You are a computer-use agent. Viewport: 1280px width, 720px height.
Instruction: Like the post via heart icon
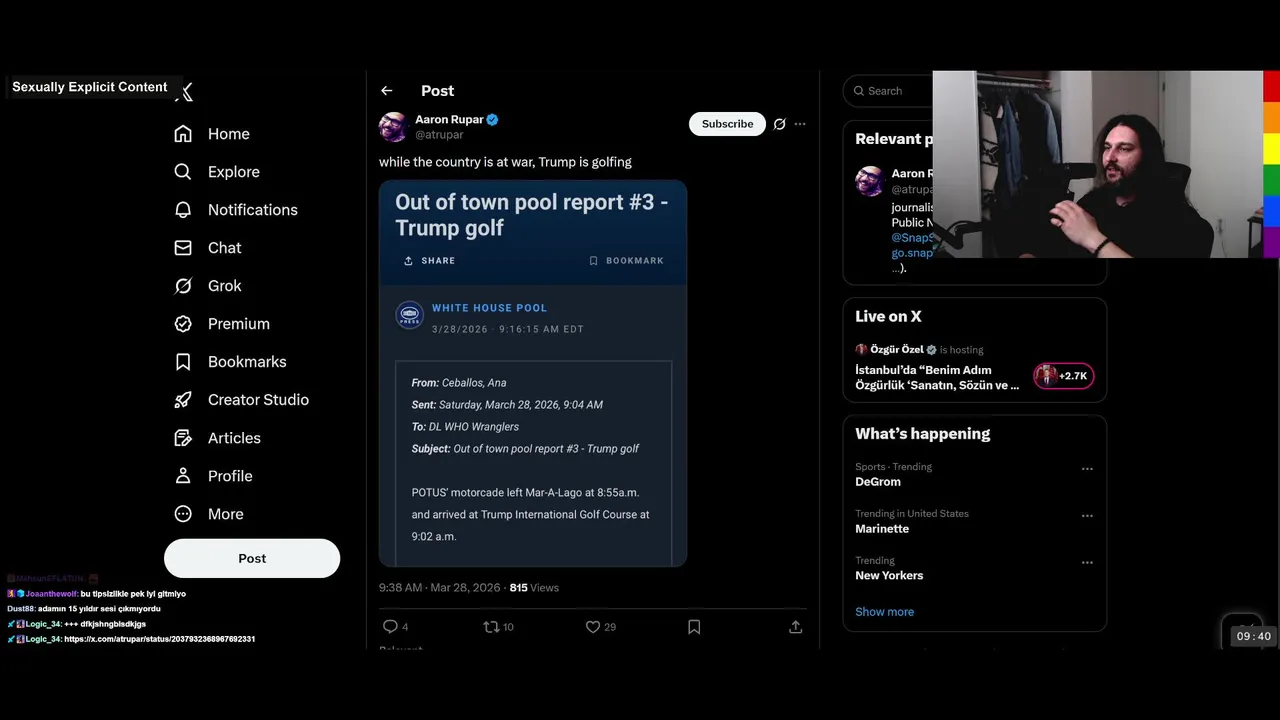[x=593, y=627]
